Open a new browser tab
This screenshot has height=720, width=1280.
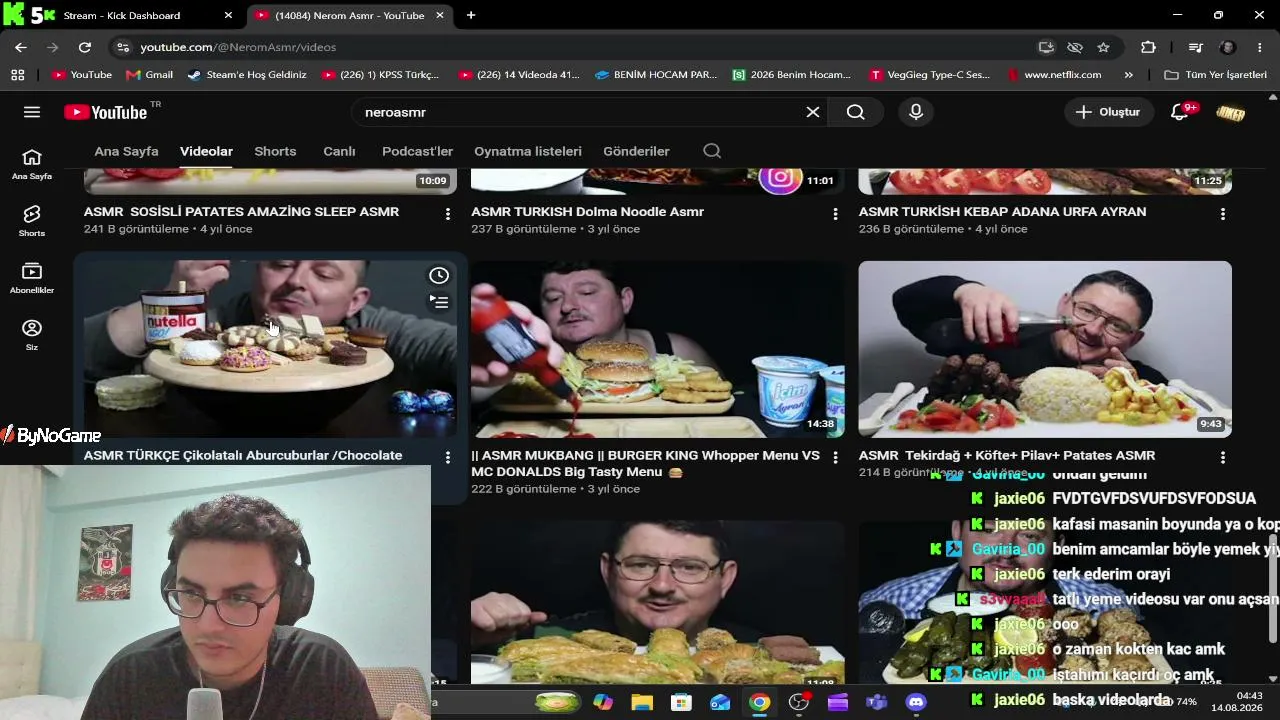(471, 15)
